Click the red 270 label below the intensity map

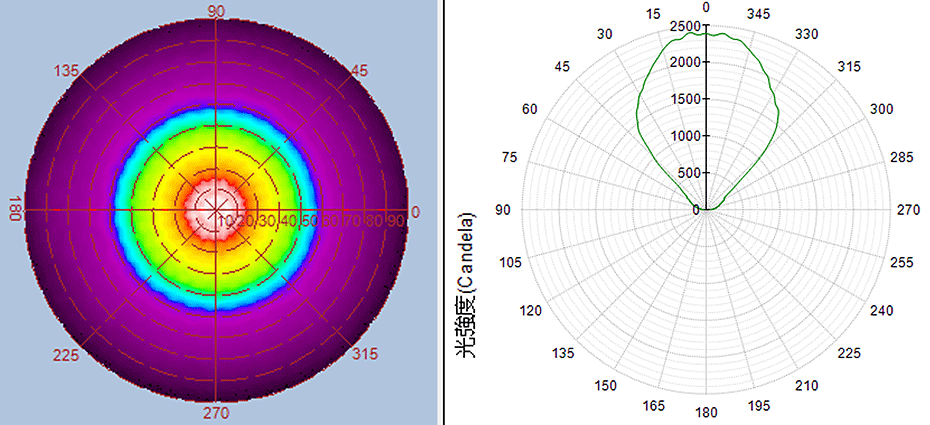coord(217,413)
